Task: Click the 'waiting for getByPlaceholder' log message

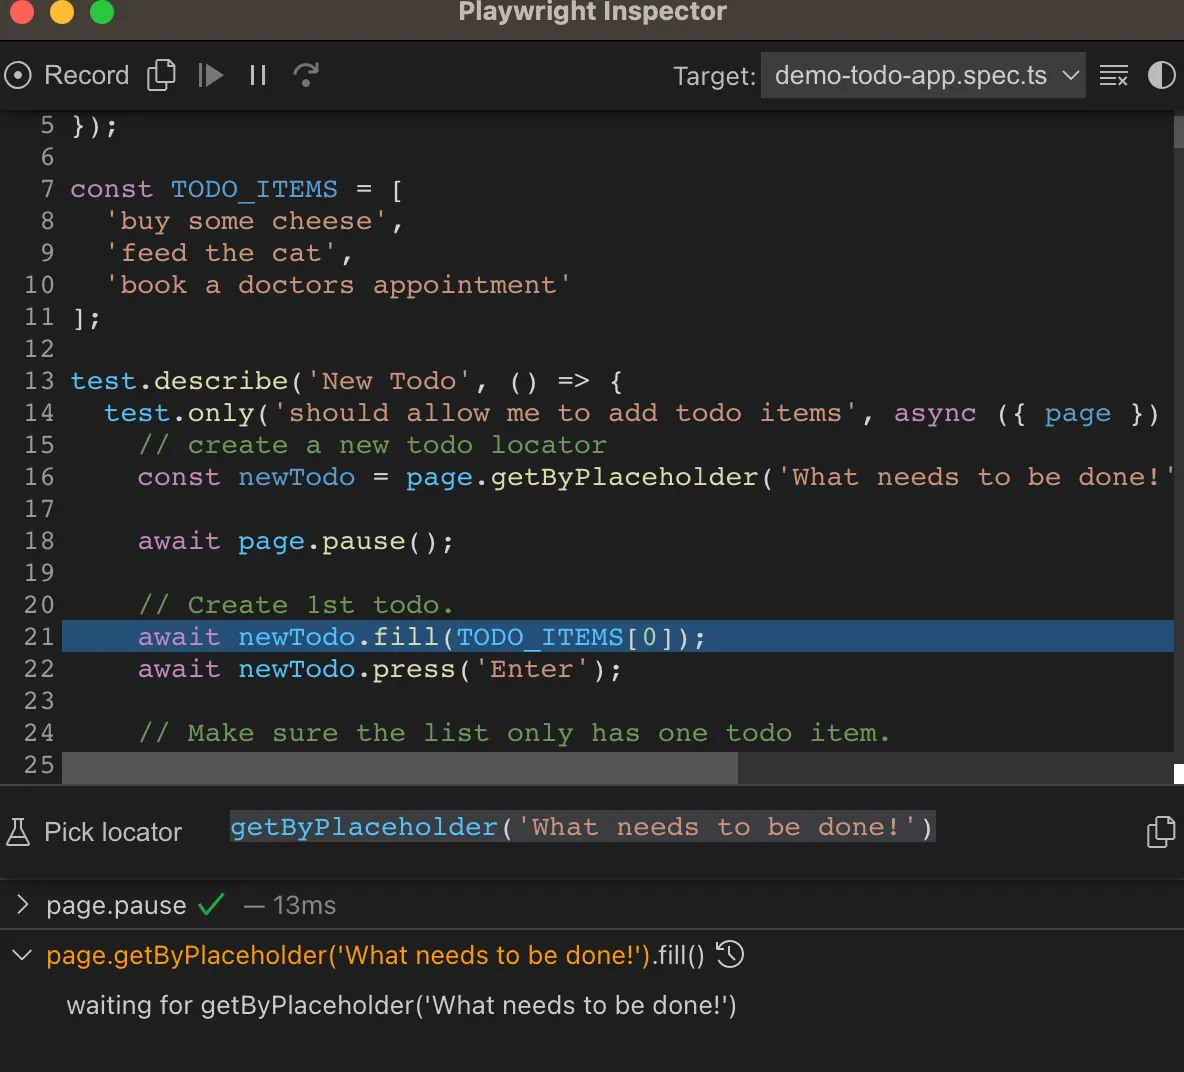Action: 401,1006
